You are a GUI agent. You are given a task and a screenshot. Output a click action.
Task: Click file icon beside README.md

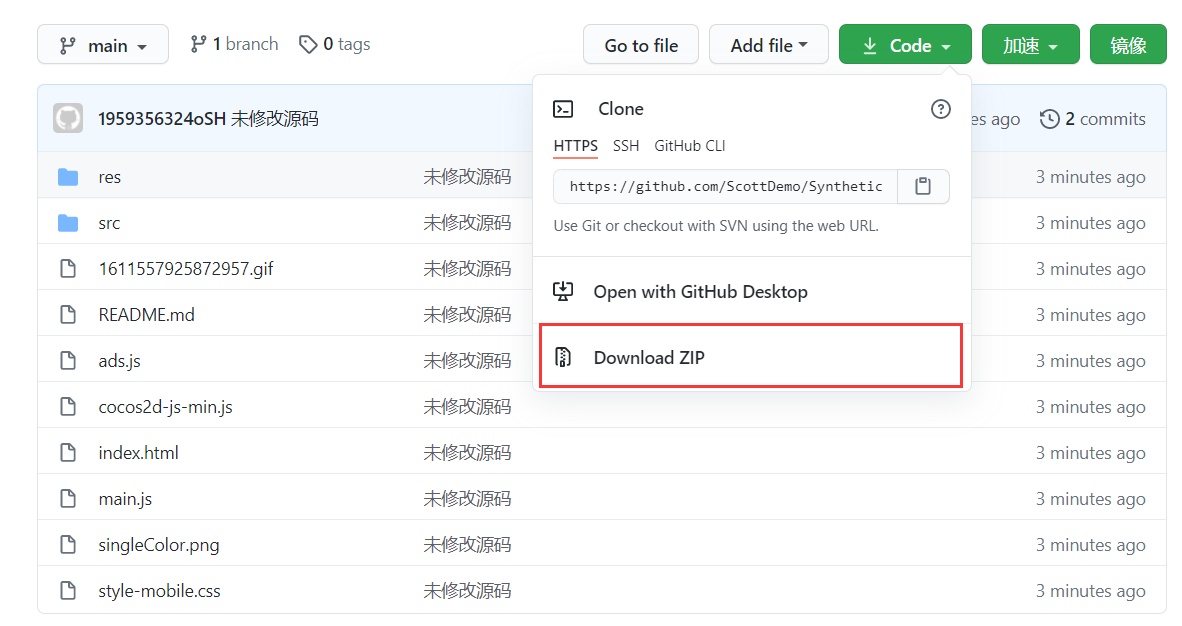tap(68, 315)
